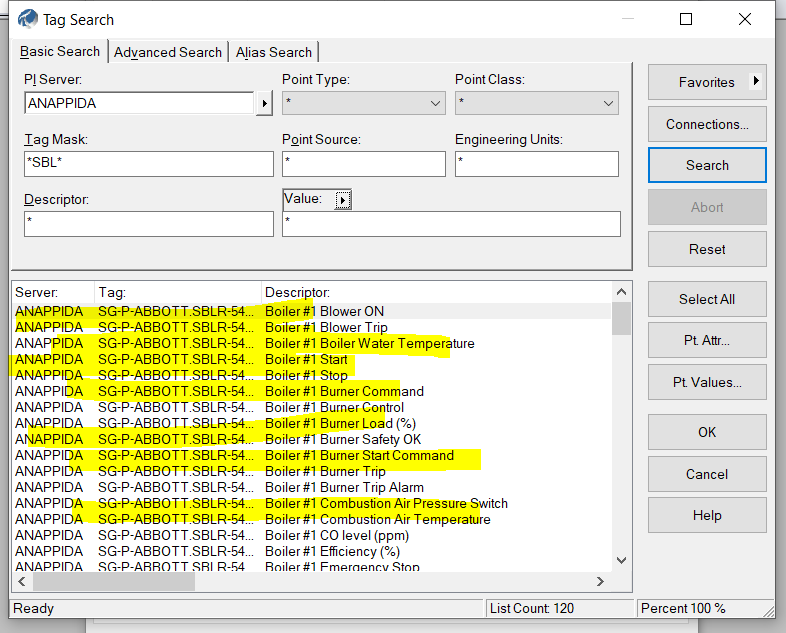Select the row whose descriptor is exactly 'Boiler #1 Burner Trip'
Image resolution: width=786 pixels, height=633 pixels.
click(312, 472)
